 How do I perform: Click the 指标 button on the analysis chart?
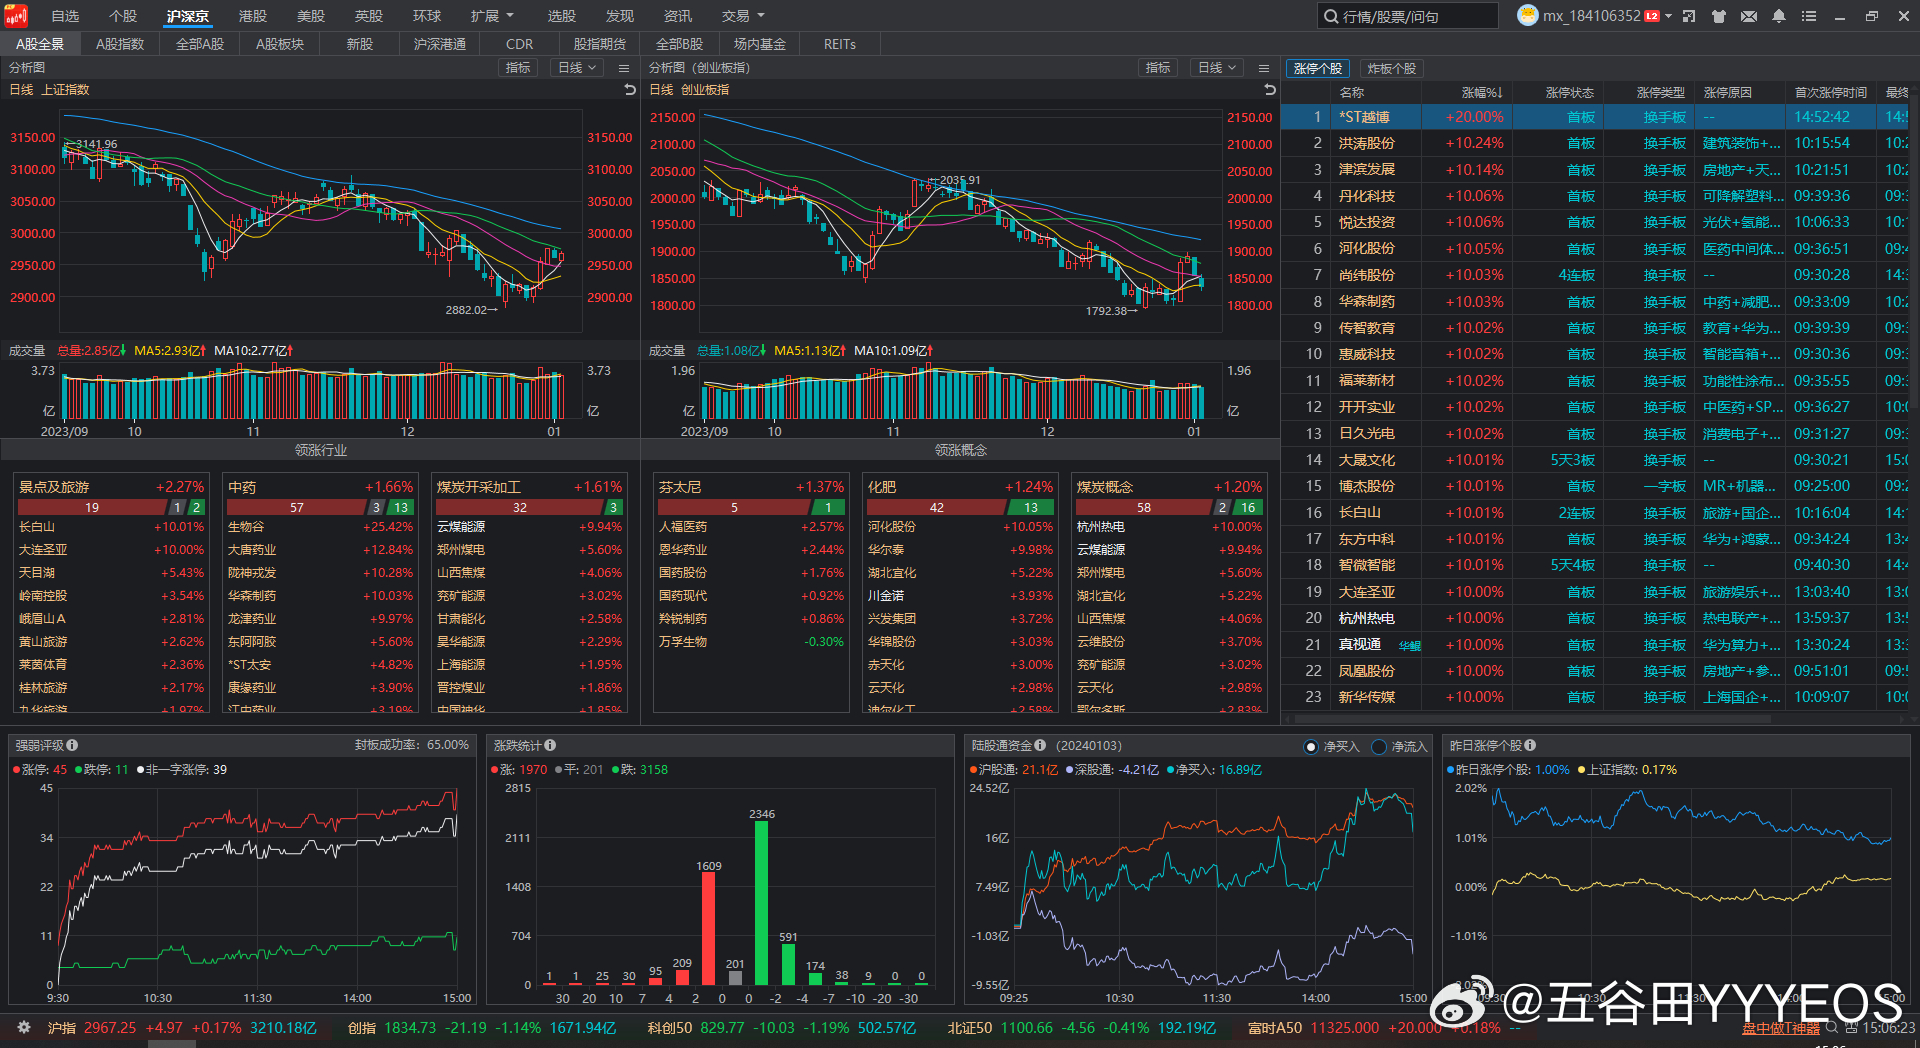pos(517,67)
